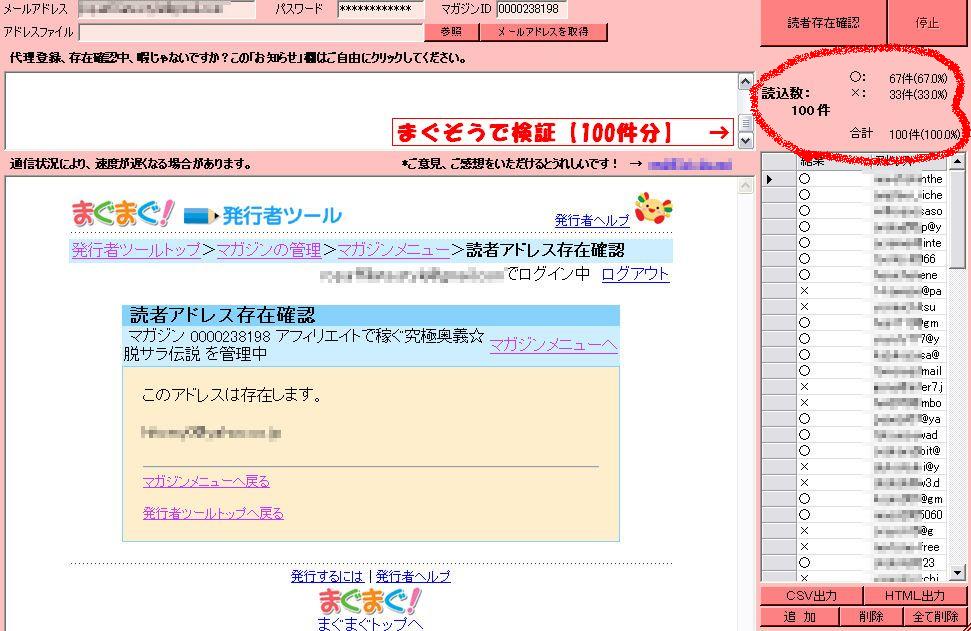
Task: Click the 発行者ツールトップへ戻る link
Action: click(x=213, y=513)
